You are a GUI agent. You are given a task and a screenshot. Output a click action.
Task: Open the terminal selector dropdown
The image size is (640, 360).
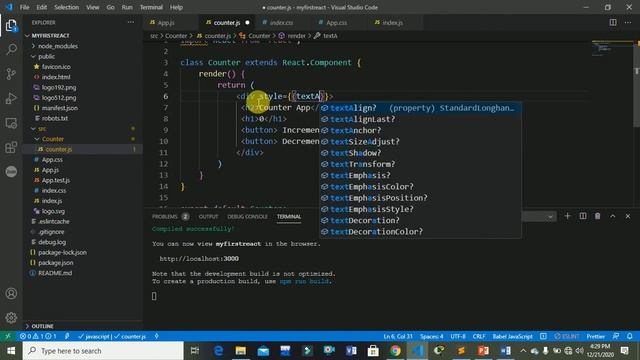tap(539, 216)
